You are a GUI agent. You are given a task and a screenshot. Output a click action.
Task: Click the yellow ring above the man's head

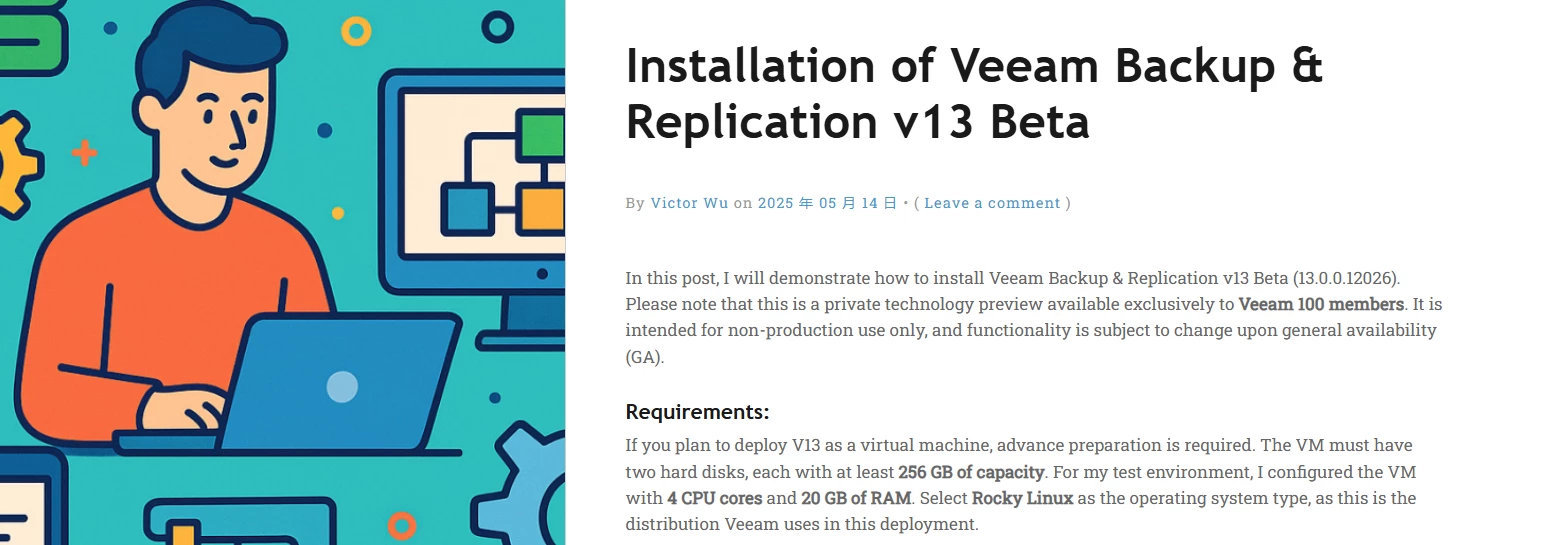click(356, 31)
